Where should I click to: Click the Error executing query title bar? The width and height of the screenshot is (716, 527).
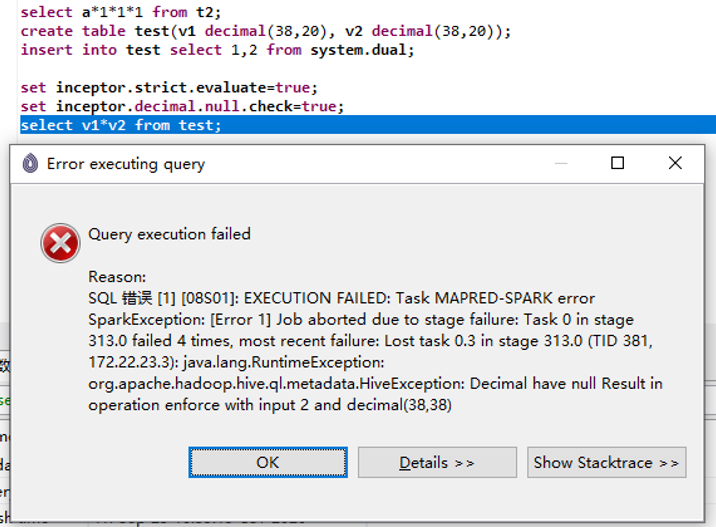click(x=300, y=164)
